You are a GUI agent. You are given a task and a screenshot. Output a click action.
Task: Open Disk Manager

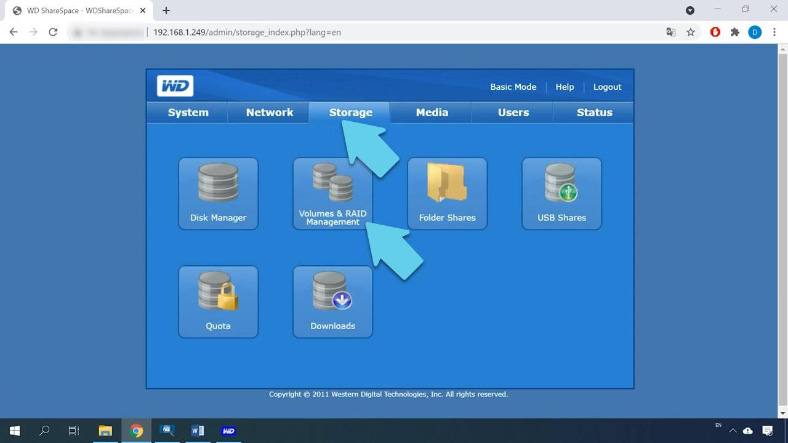218,194
